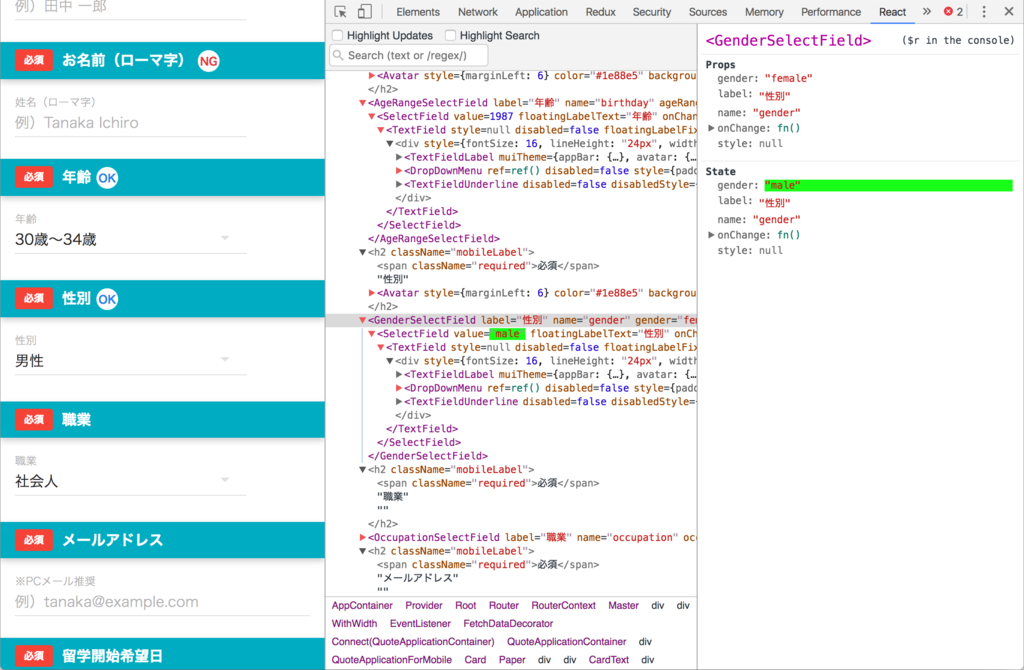Collapse the GenderSelectField node
1024x670 pixels.
[362, 320]
